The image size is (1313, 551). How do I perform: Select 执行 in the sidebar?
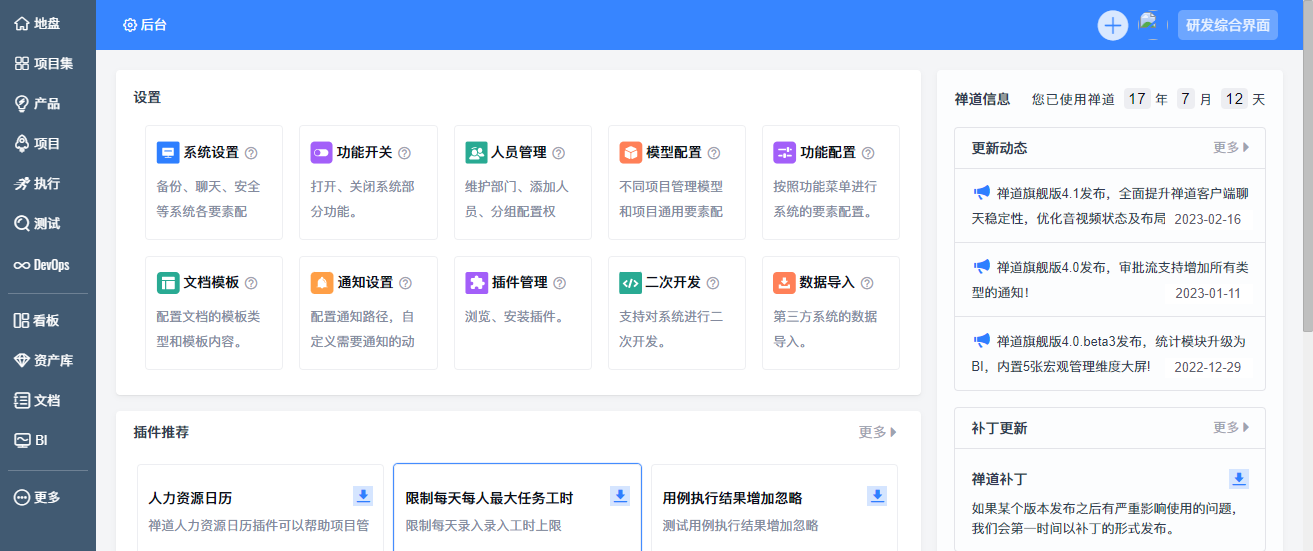37,184
